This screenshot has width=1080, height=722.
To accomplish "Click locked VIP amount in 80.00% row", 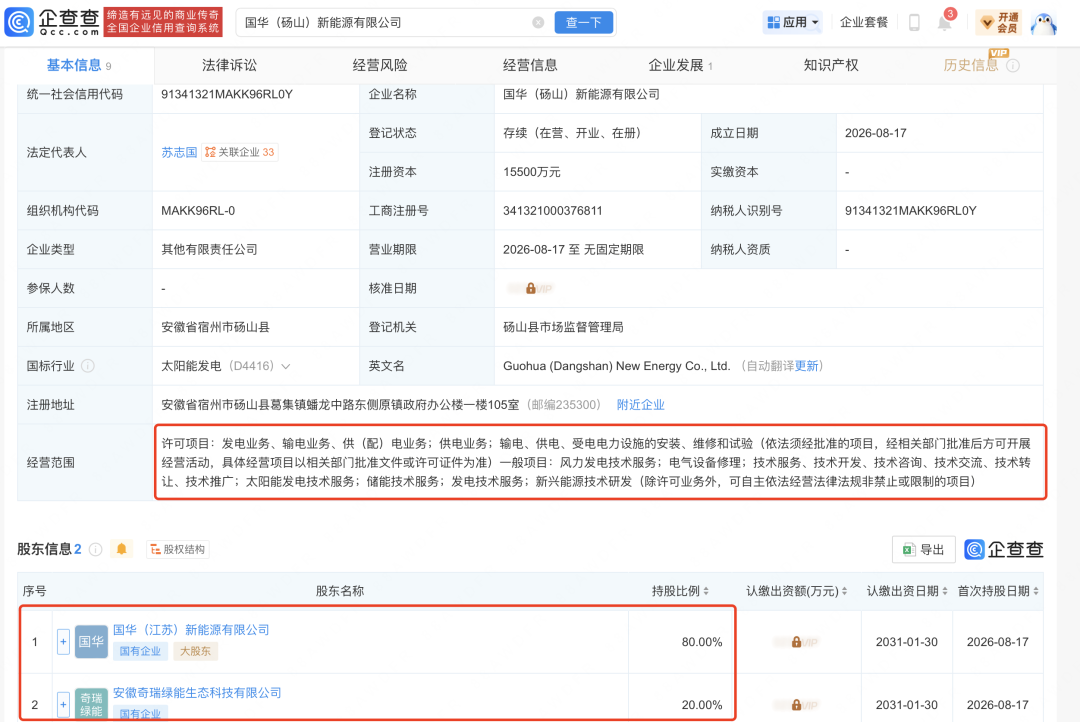I will (796, 642).
